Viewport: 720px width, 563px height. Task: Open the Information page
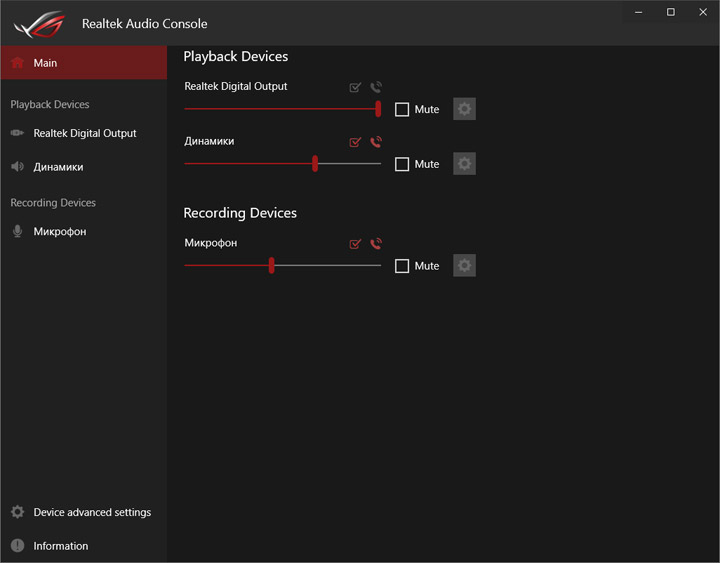coord(60,546)
